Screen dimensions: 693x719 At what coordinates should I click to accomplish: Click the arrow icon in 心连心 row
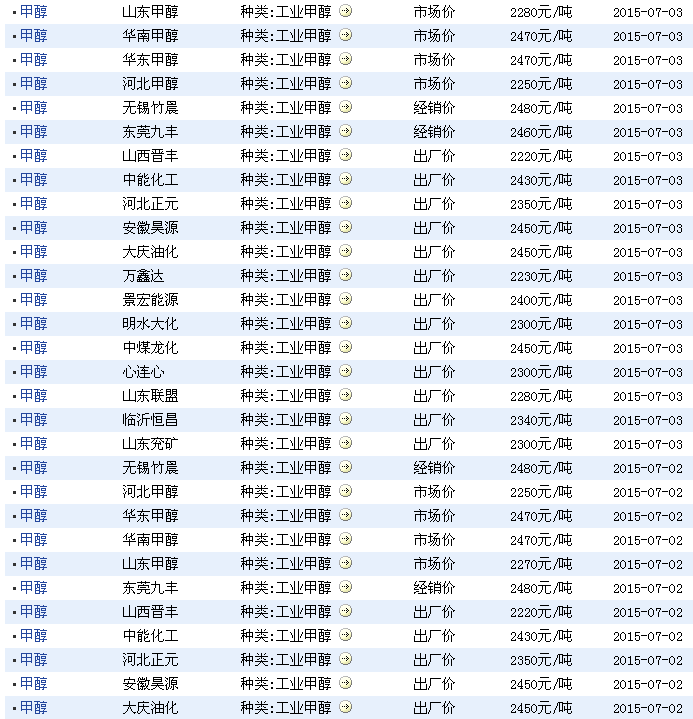(x=345, y=371)
